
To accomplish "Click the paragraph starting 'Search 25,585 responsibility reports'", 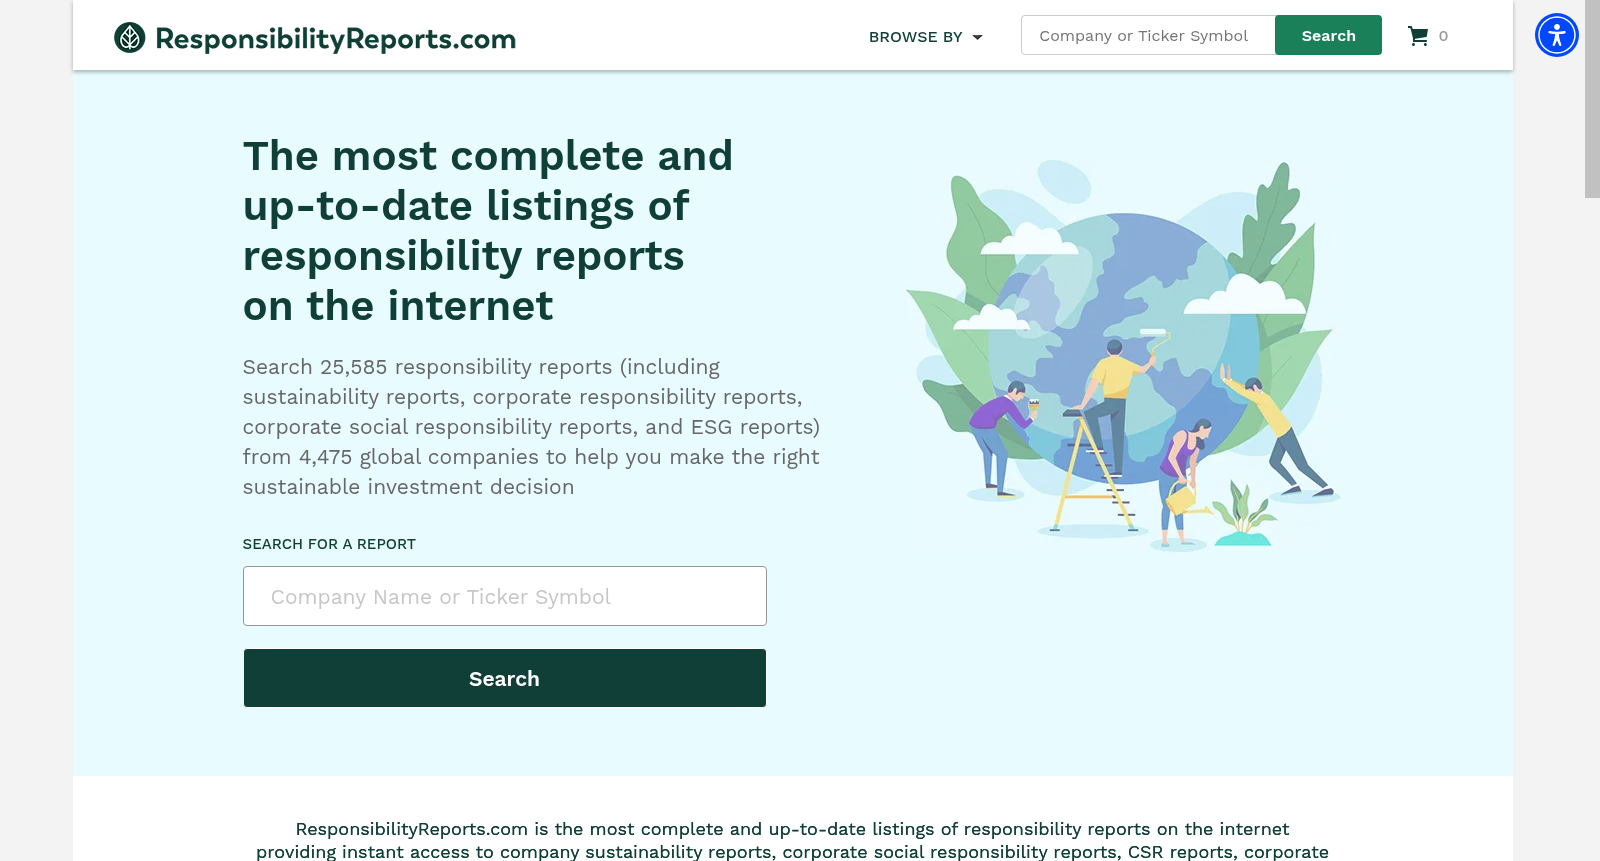I will [x=531, y=427].
